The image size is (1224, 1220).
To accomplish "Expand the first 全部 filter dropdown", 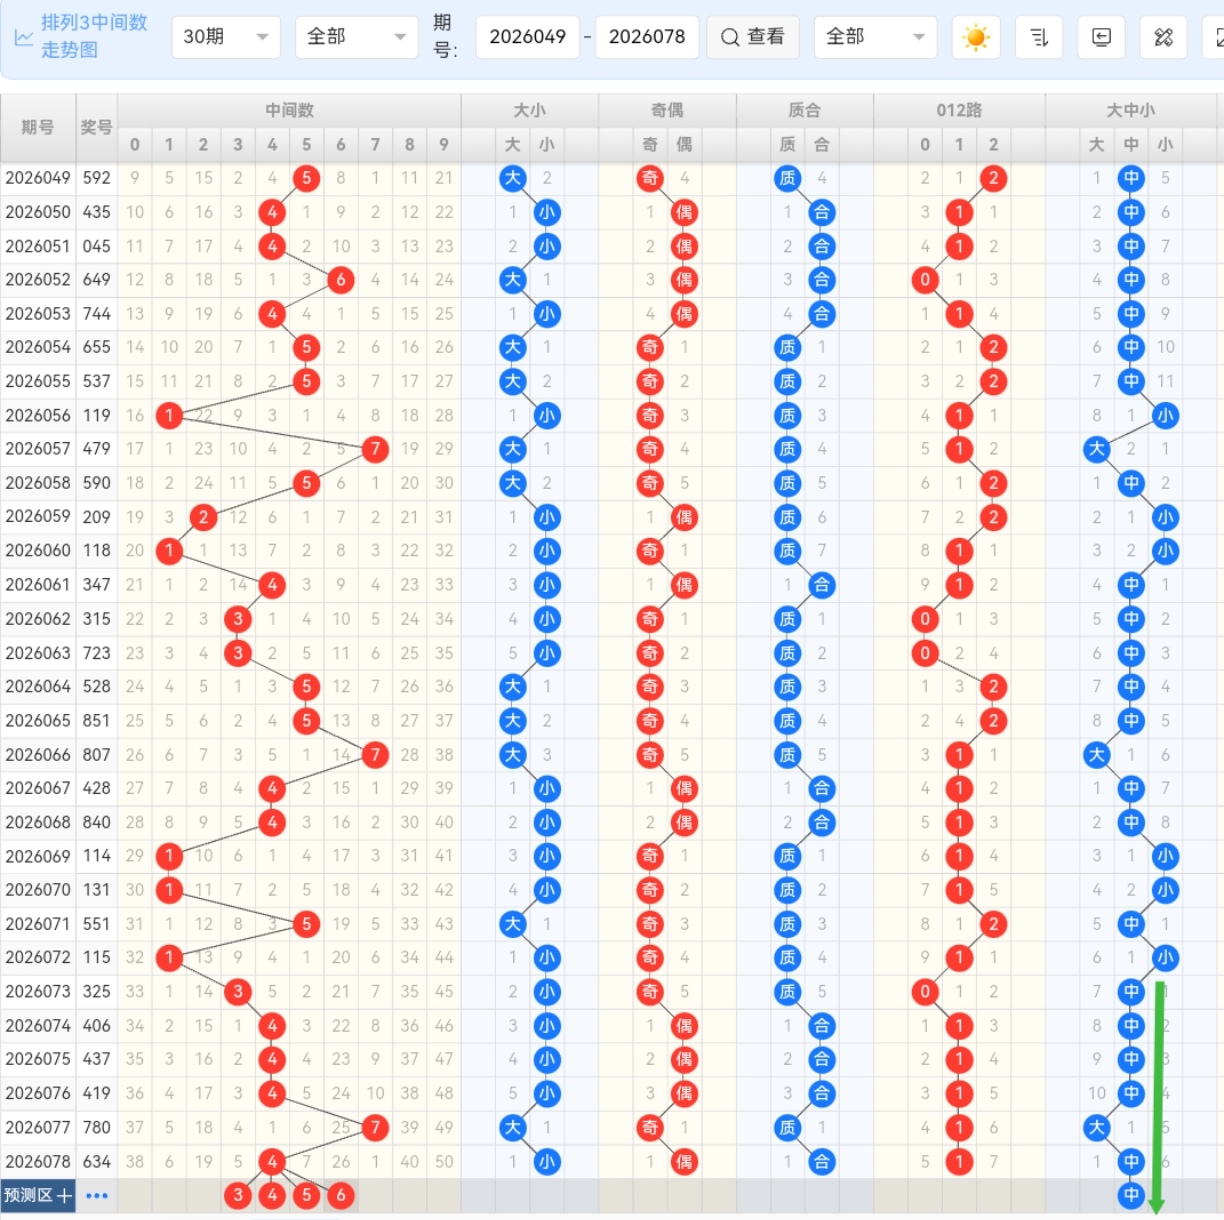I will (x=355, y=37).
